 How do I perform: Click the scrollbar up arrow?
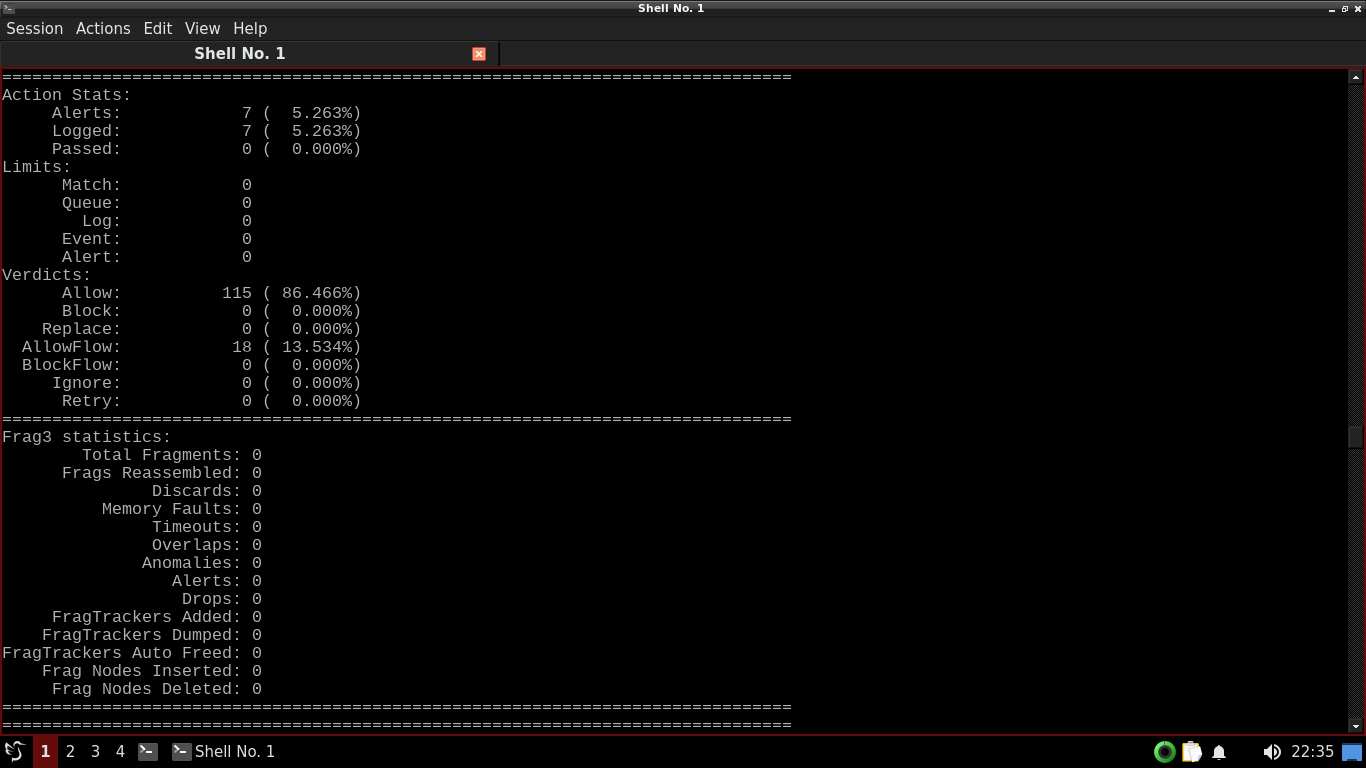1356,77
